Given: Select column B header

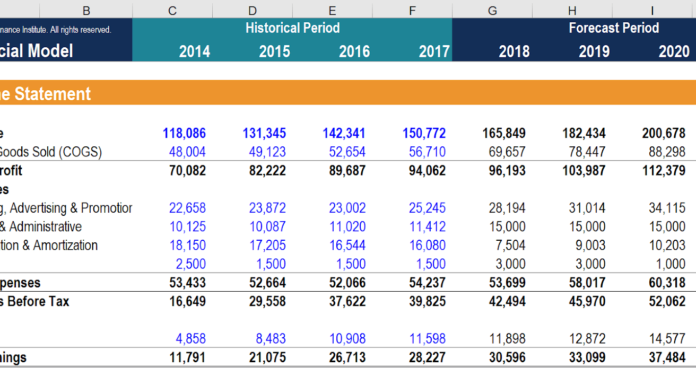Looking at the screenshot, I should pyautogui.click(x=86, y=10).
